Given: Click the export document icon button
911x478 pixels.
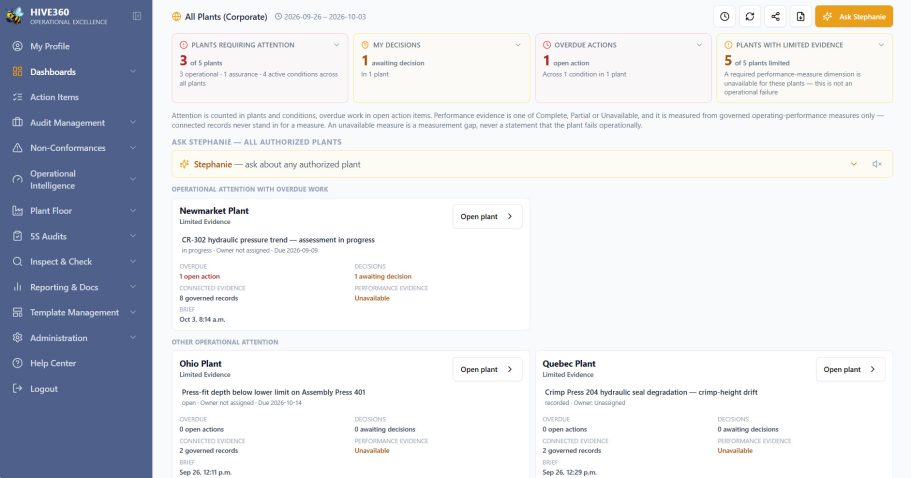Looking at the screenshot, I should pos(801,16).
